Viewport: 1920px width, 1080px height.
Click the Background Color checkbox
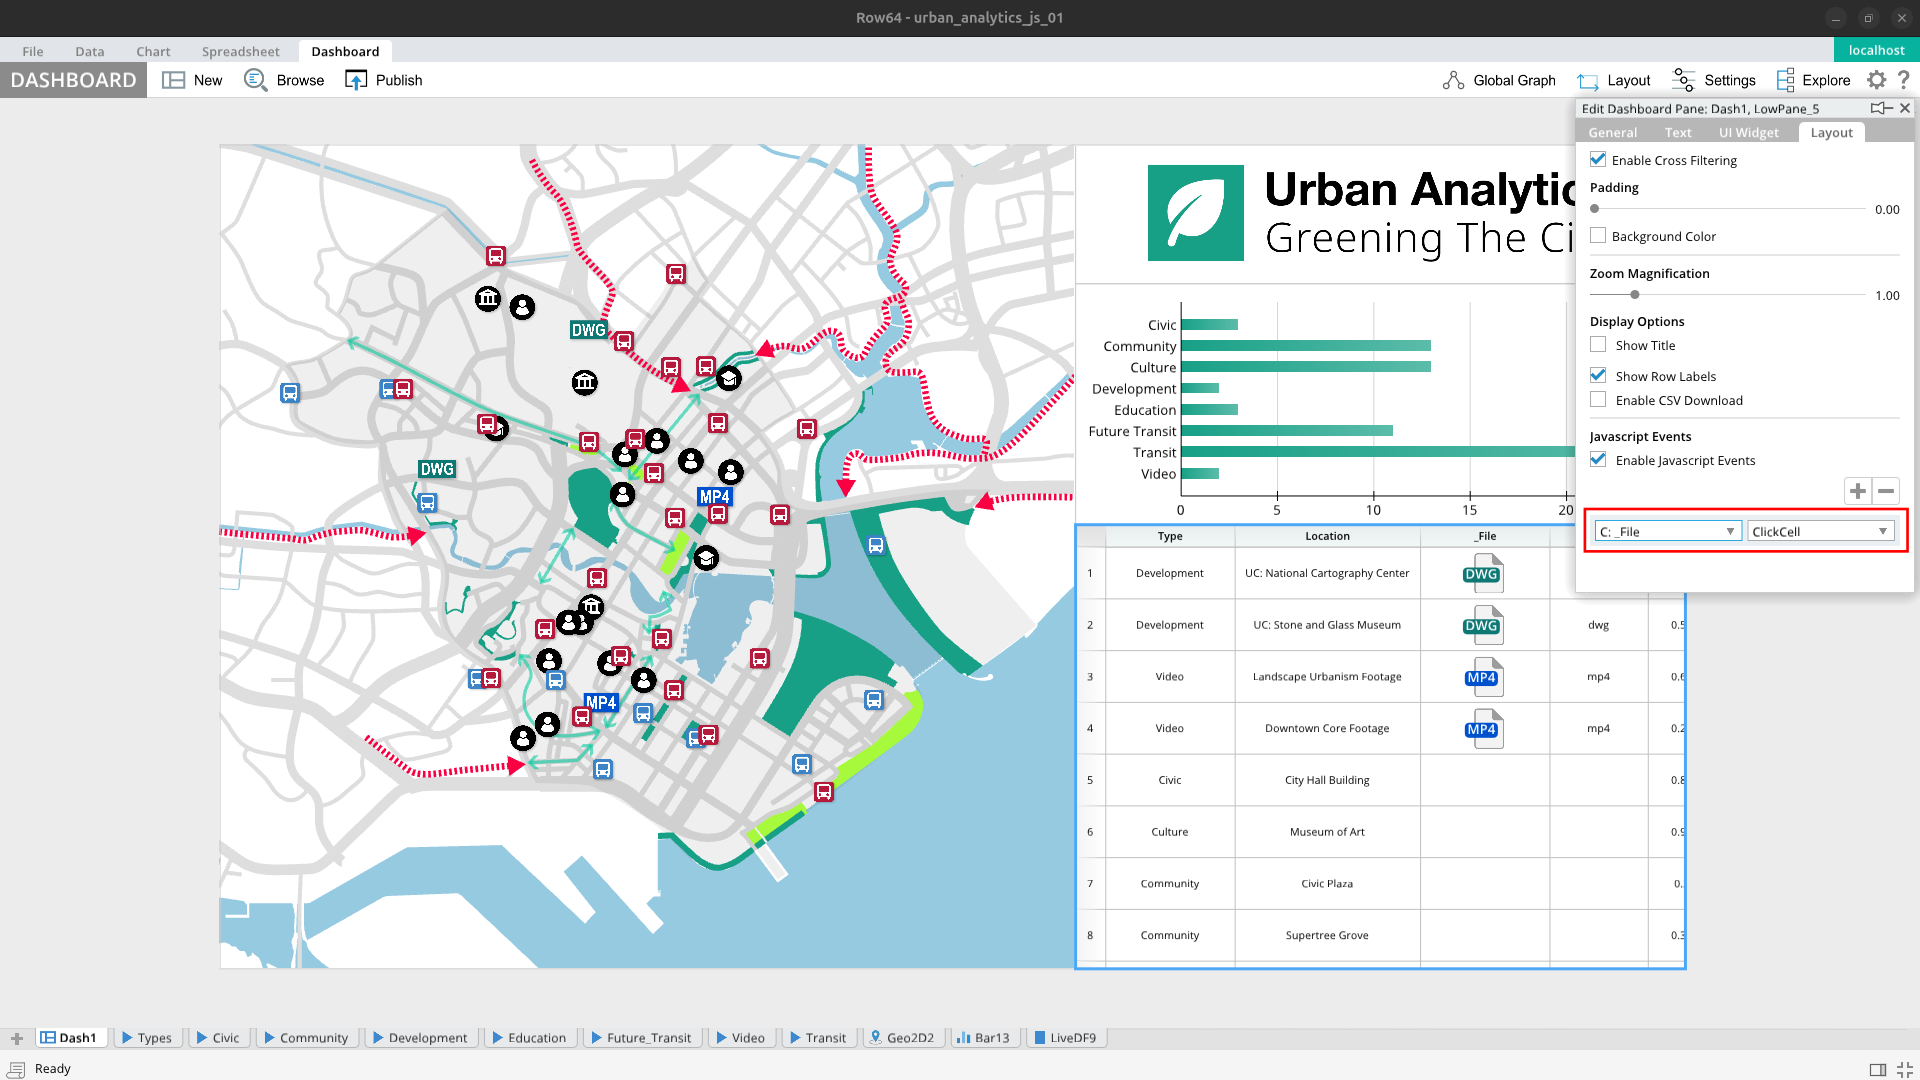click(x=1598, y=236)
